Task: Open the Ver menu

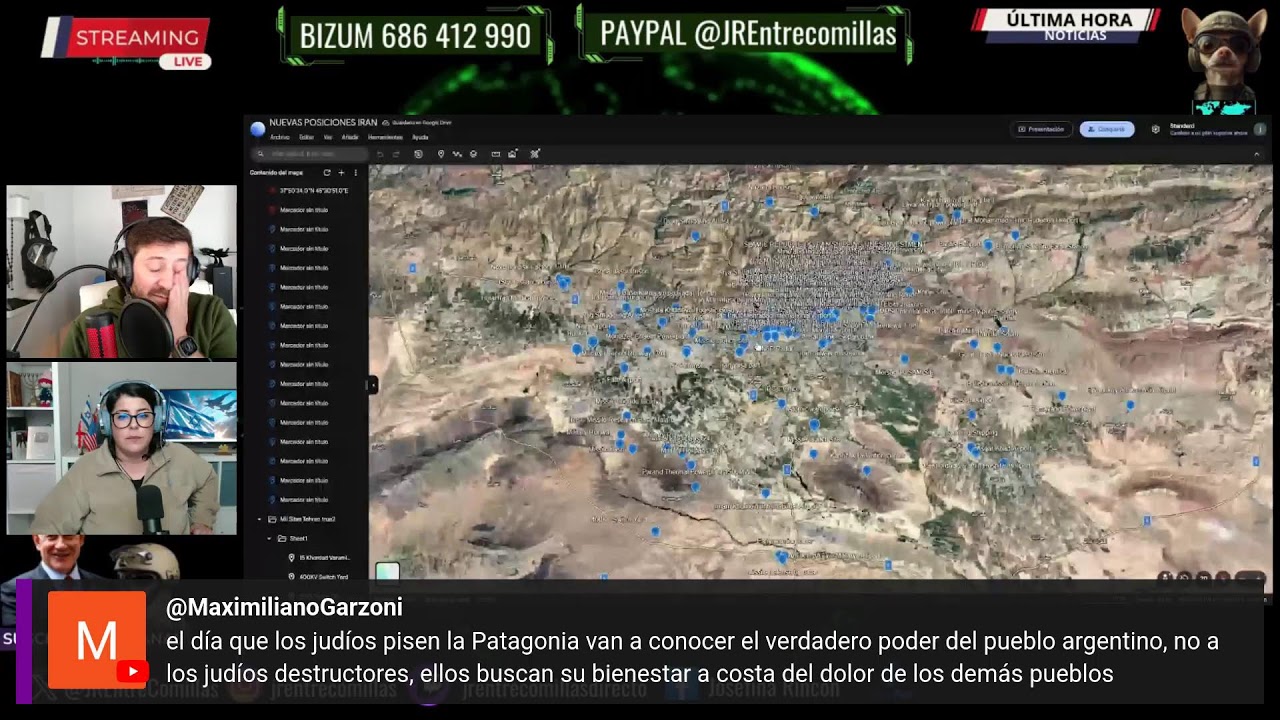Action: tap(328, 137)
